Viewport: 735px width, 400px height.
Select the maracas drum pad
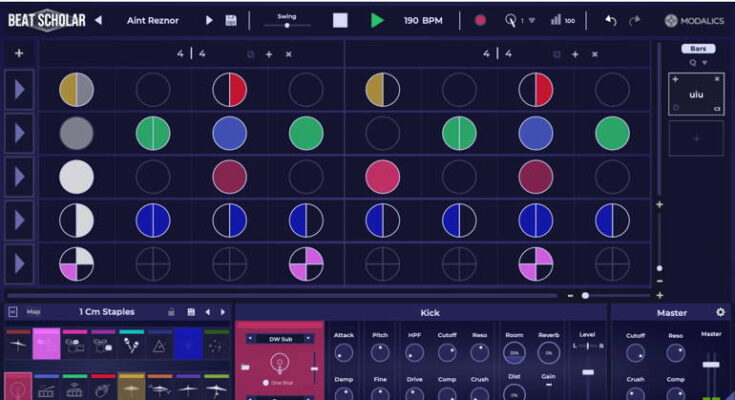pyautogui.click(x=132, y=345)
